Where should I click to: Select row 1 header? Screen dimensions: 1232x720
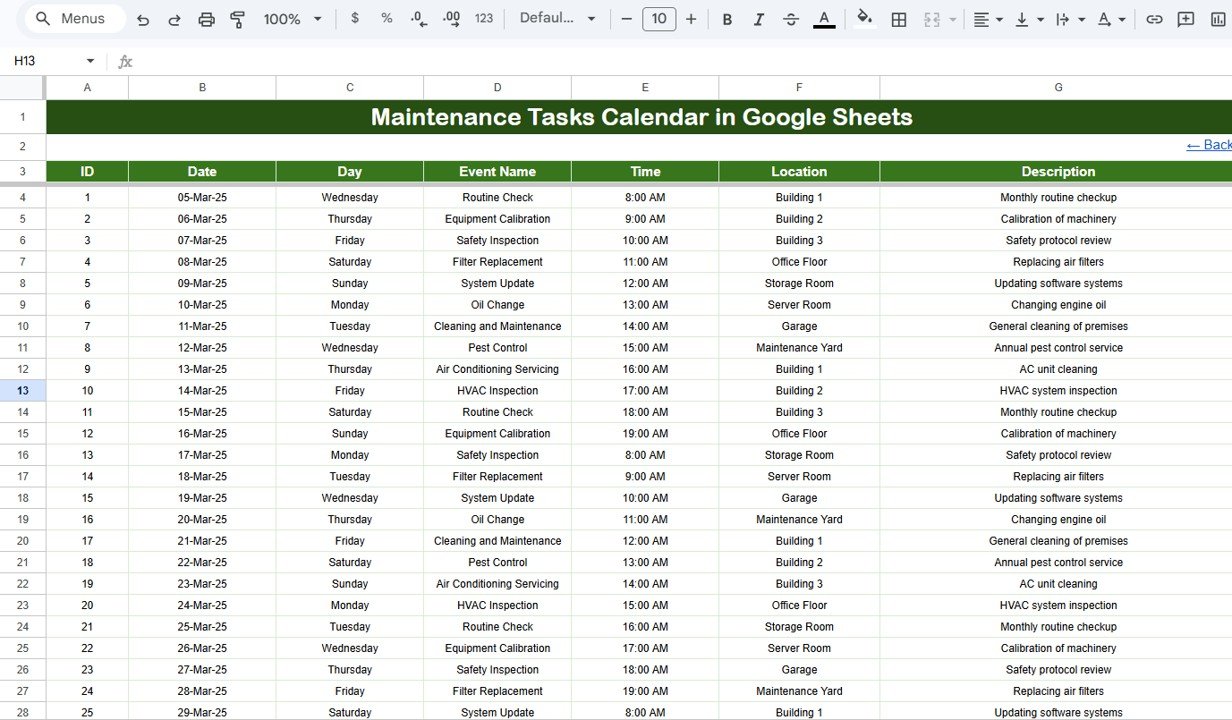point(22,117)
